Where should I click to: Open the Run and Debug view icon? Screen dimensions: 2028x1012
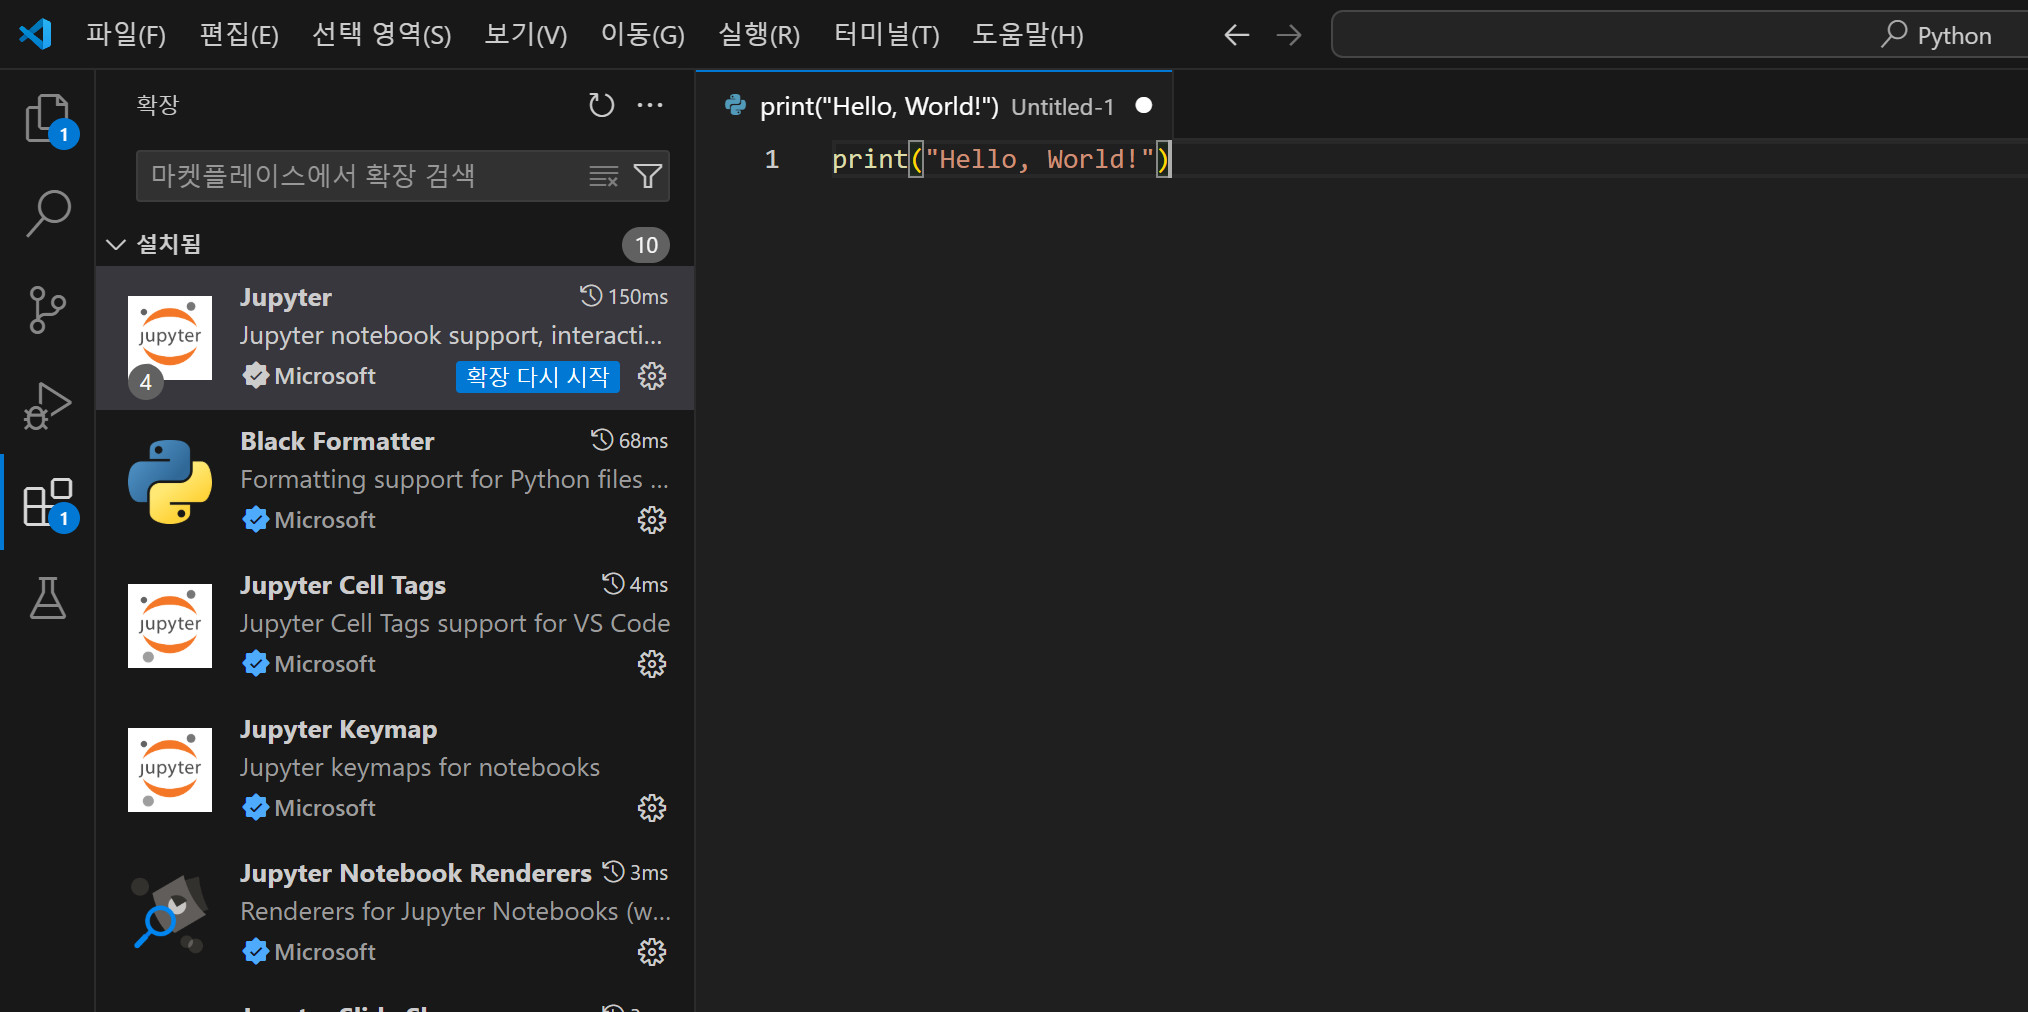tap(48, 405)
